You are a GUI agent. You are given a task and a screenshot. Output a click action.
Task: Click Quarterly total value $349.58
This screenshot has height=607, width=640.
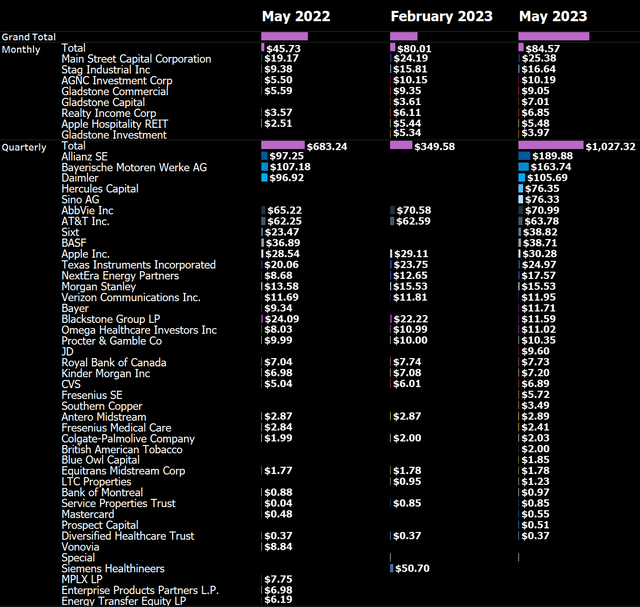435,147
